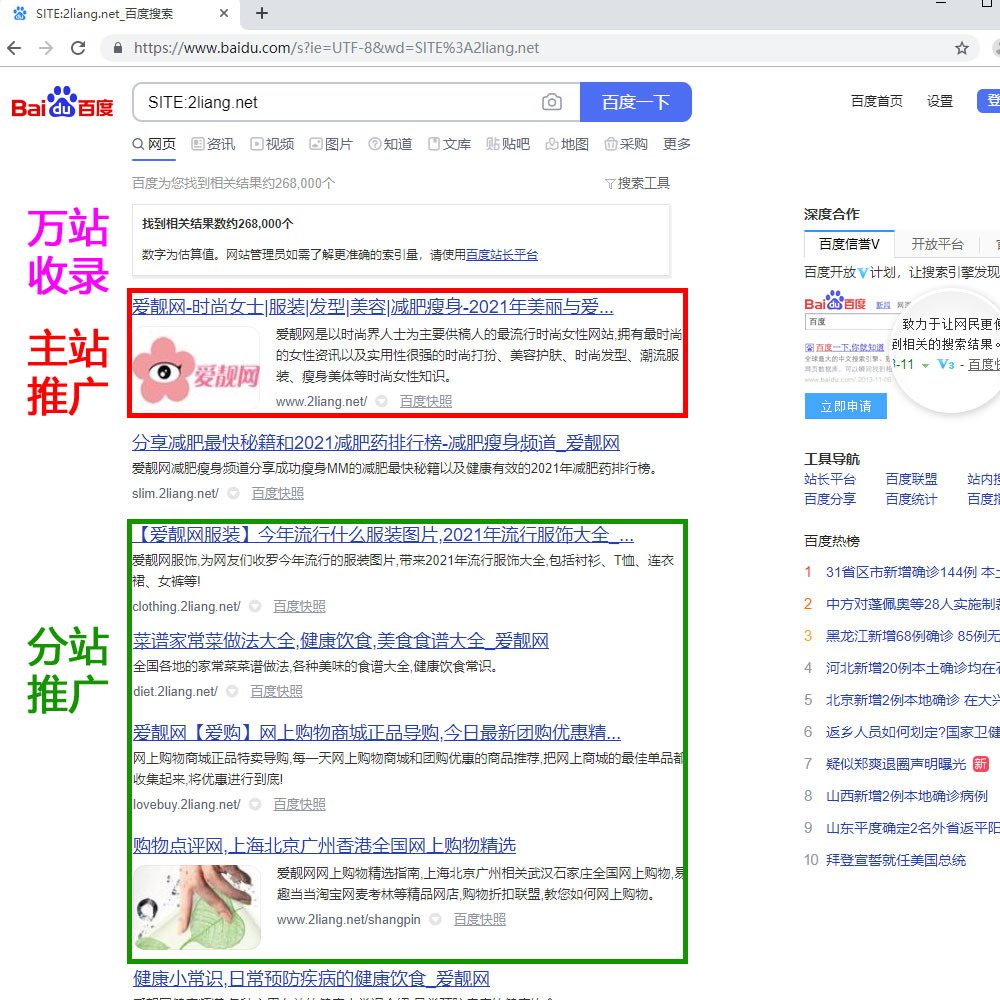Click the padlock site-security icon
The width and height of the screenshot is (1000, 1000).
[117, 48]
